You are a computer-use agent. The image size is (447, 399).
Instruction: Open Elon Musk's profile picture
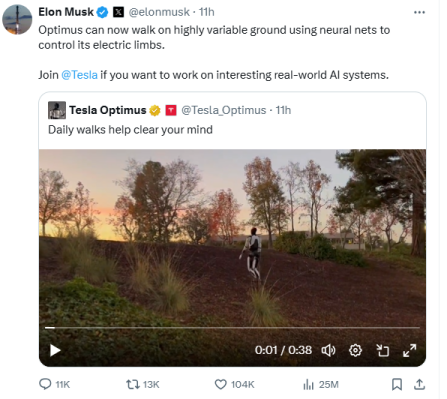(17, 20)
